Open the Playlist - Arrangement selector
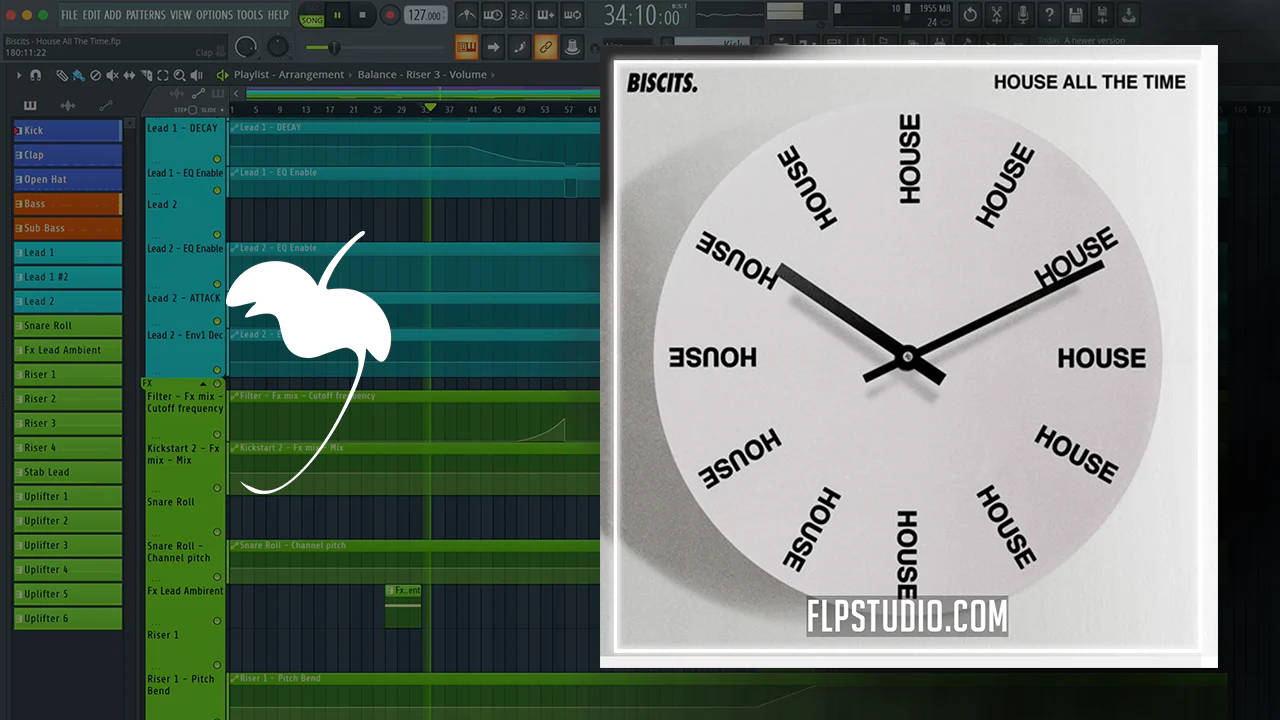The image size is (1280, 720). click(x=288, y=75)
